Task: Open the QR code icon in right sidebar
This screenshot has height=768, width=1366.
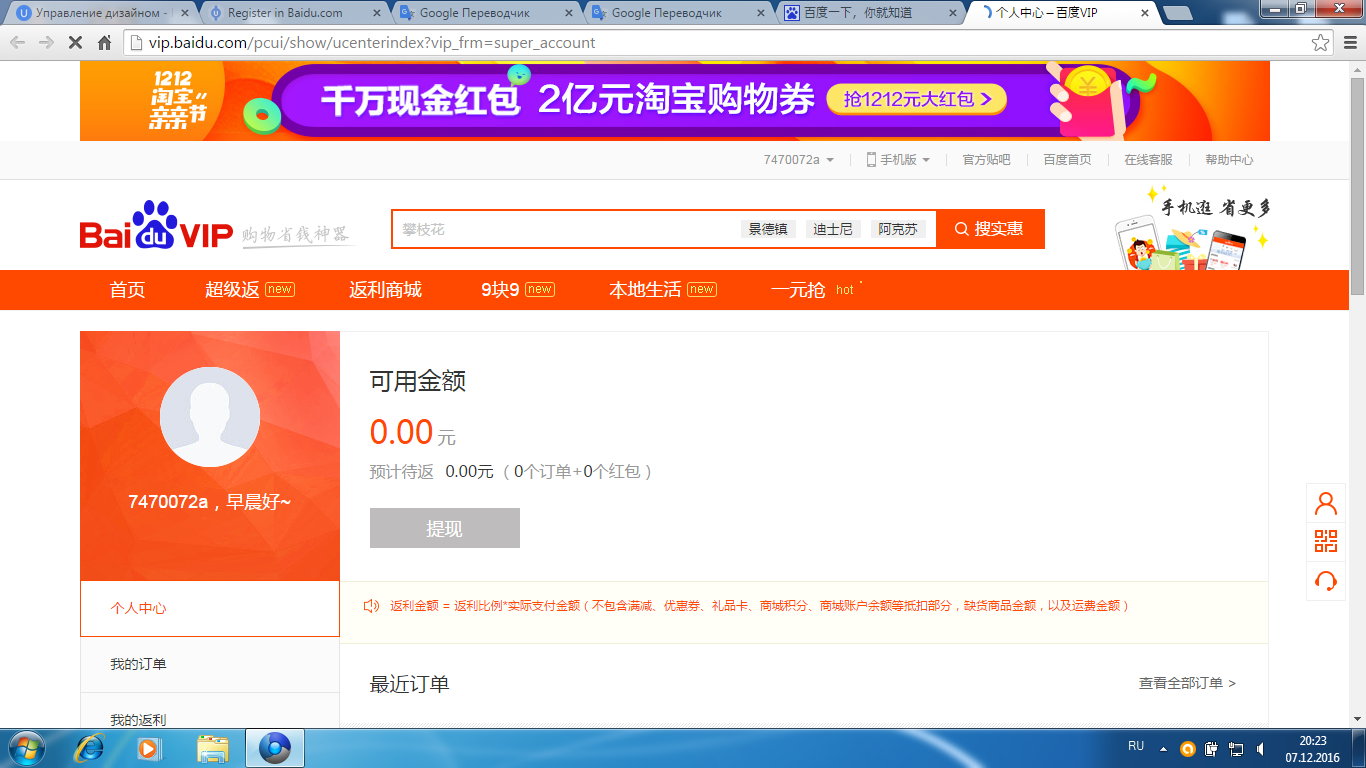Action: [1326, 542]
